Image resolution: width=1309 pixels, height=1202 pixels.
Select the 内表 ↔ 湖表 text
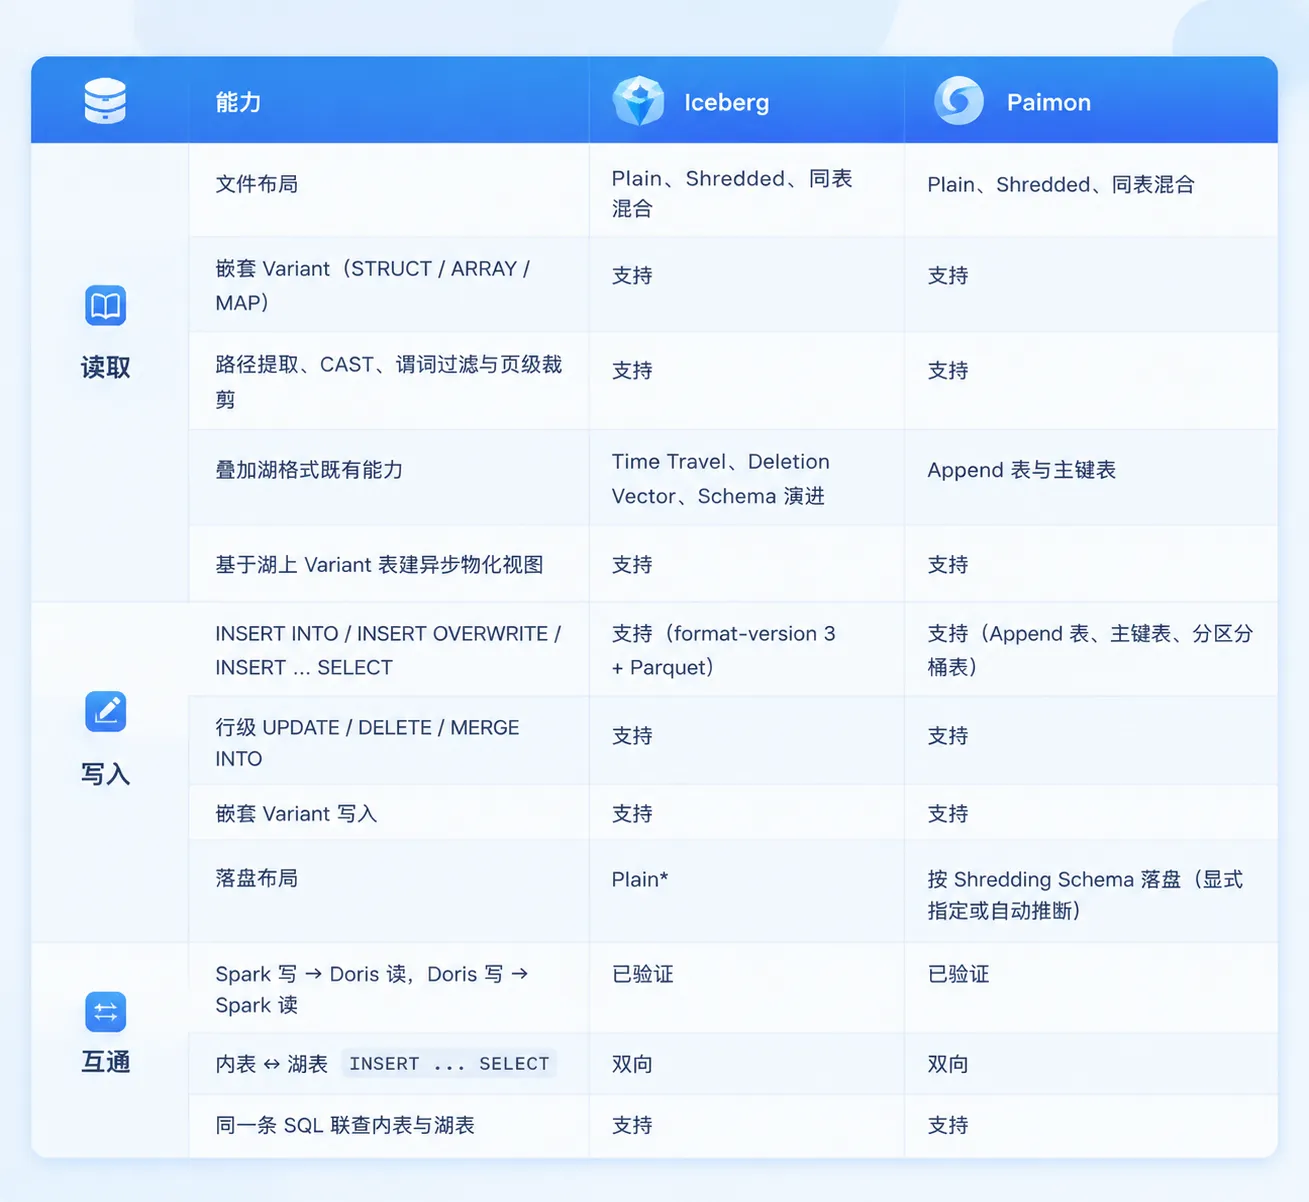(272, 1064)
